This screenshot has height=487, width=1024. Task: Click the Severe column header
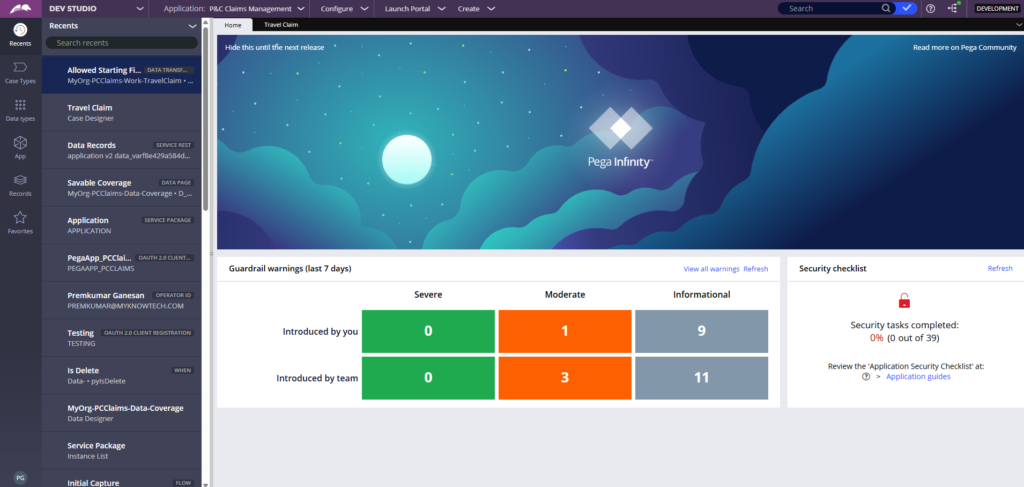point(428,294)
